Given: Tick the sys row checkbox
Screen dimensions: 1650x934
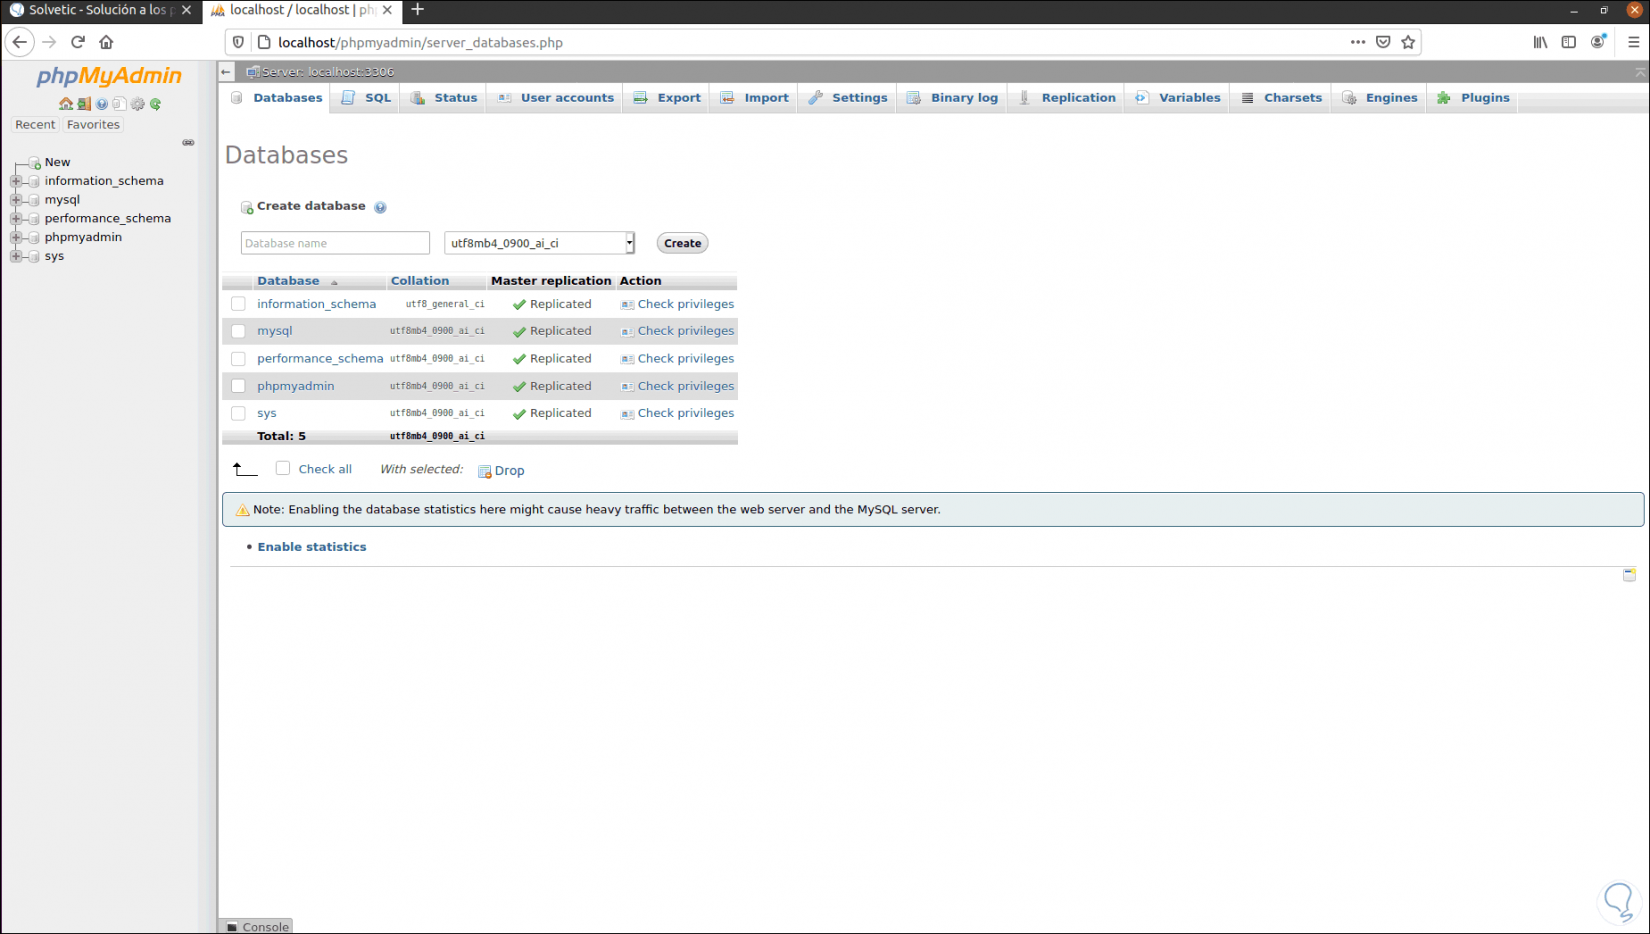Looking at the screenshot, I should [x=238, y=413].
